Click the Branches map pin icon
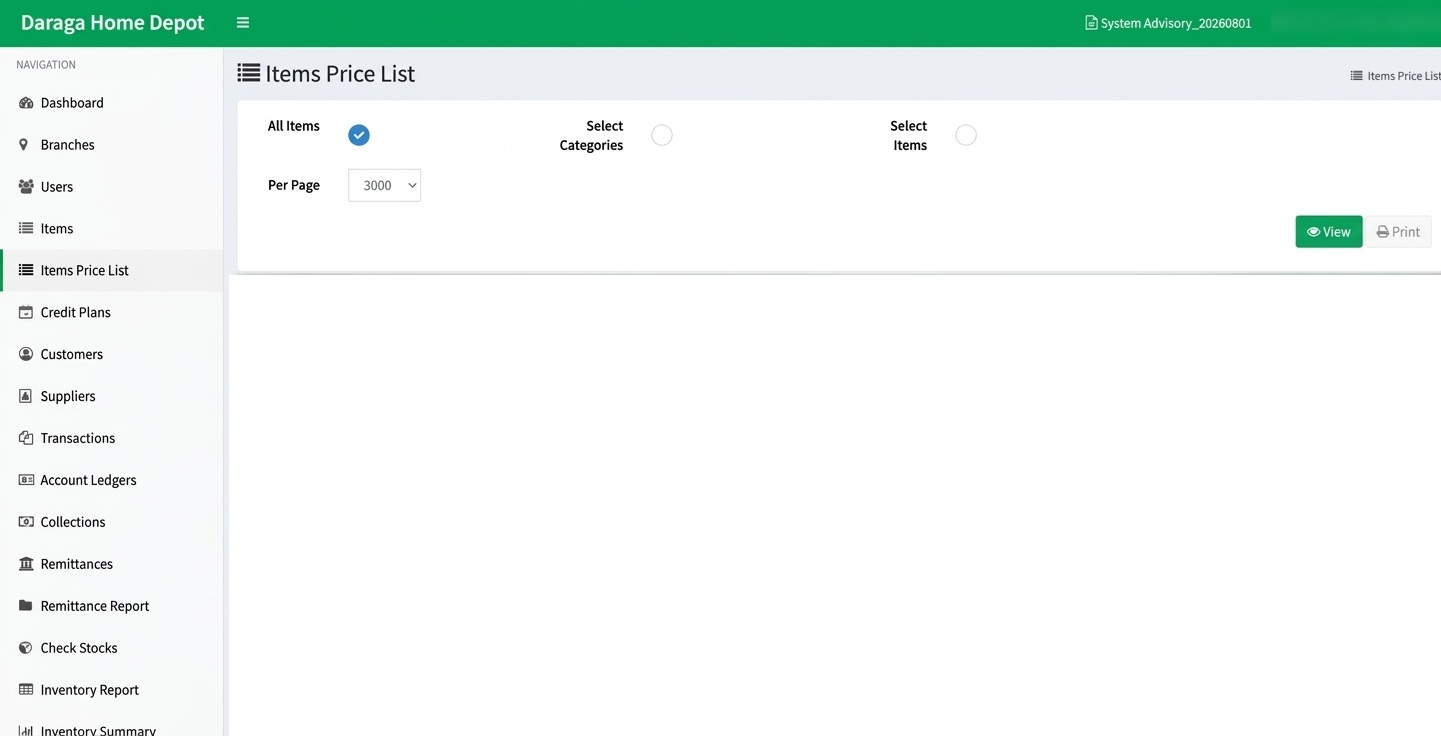1441x736 pixels. click(x=24, y=145)
